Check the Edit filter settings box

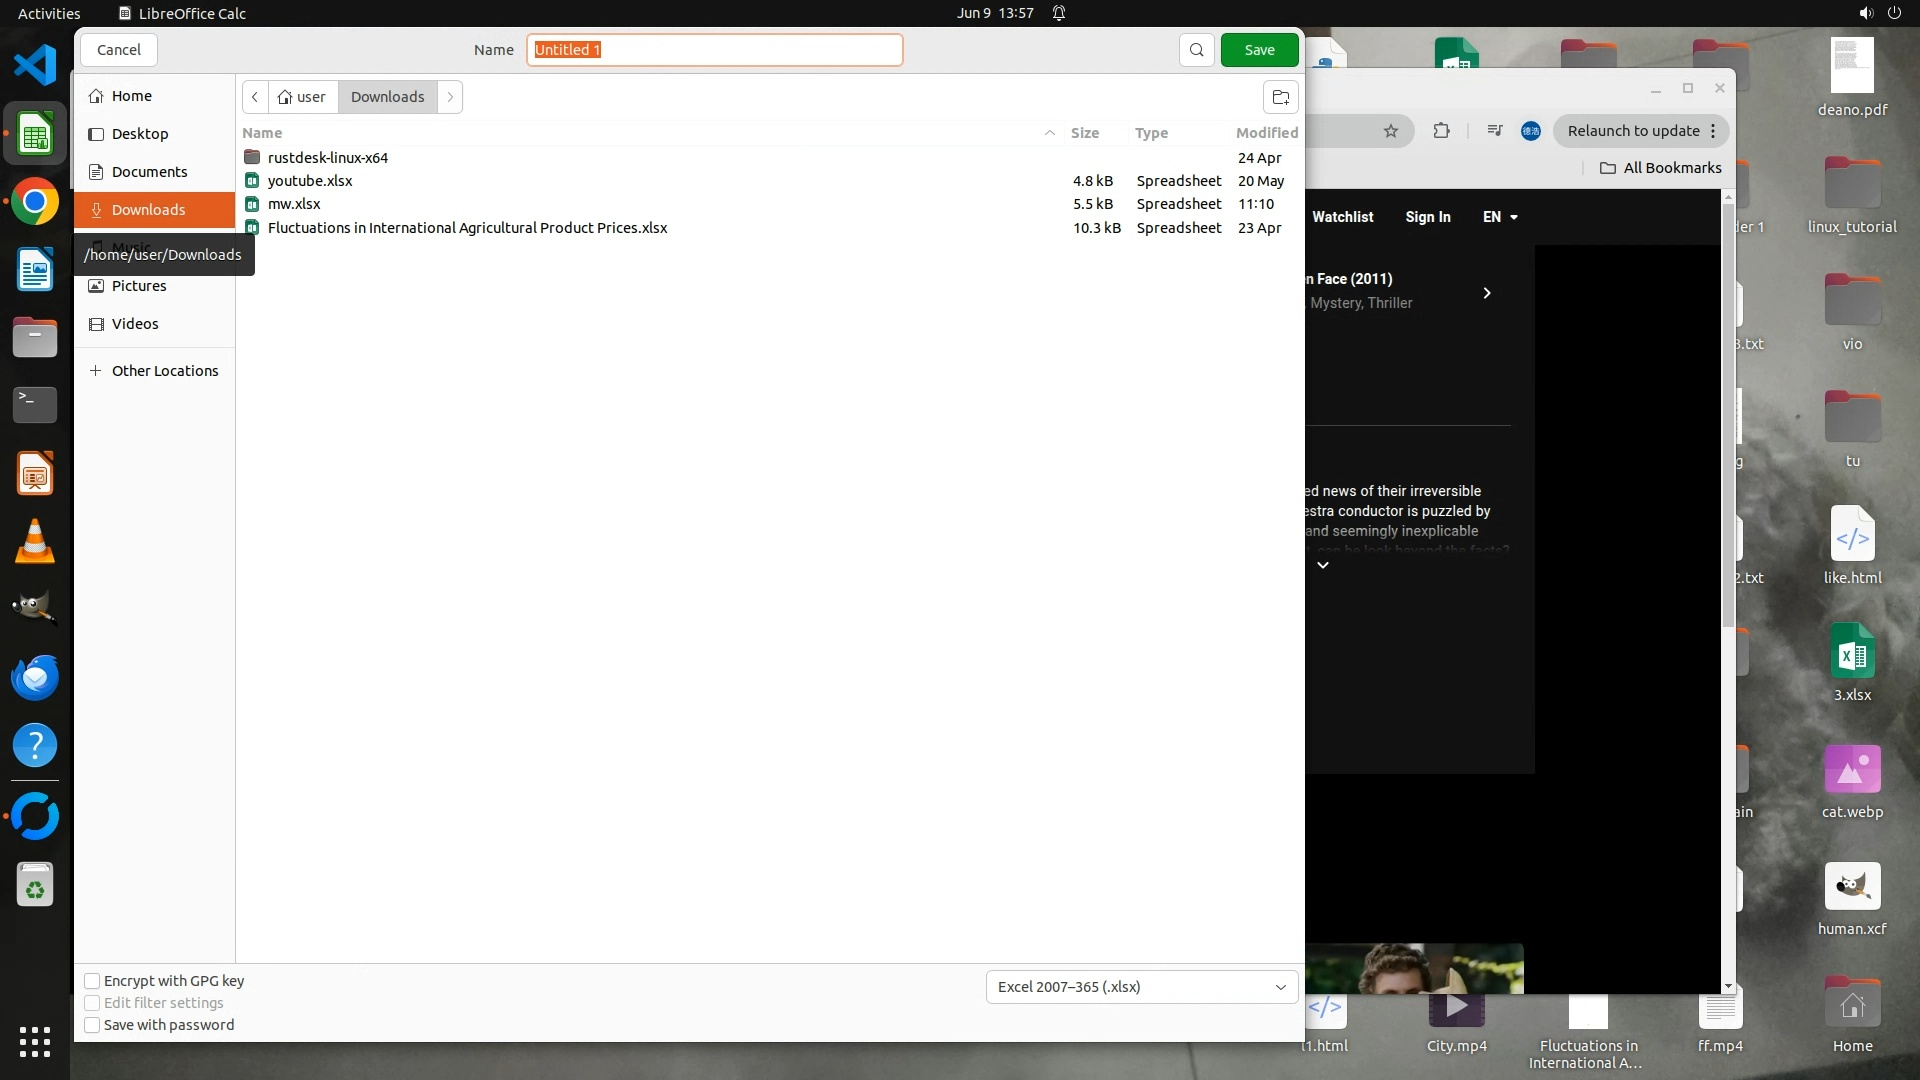[x=92, y=1003]
